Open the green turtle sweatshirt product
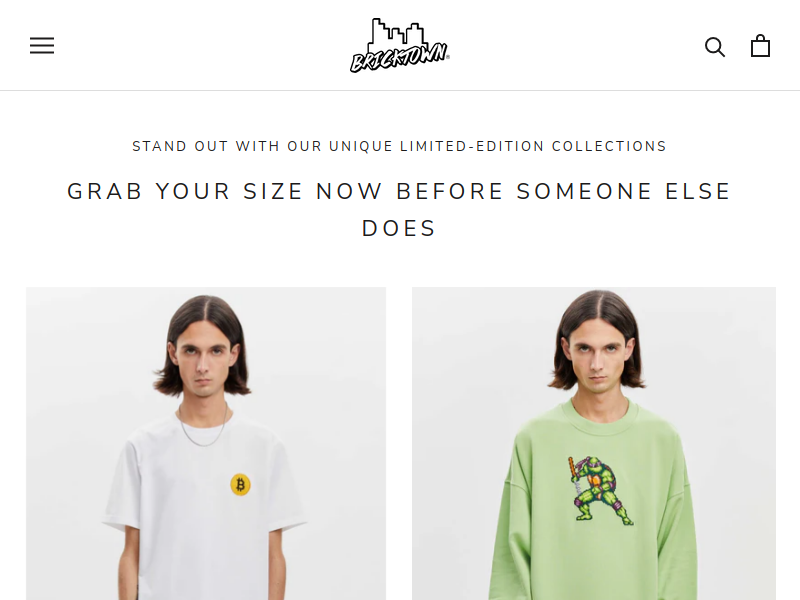 tap(594, 443)
